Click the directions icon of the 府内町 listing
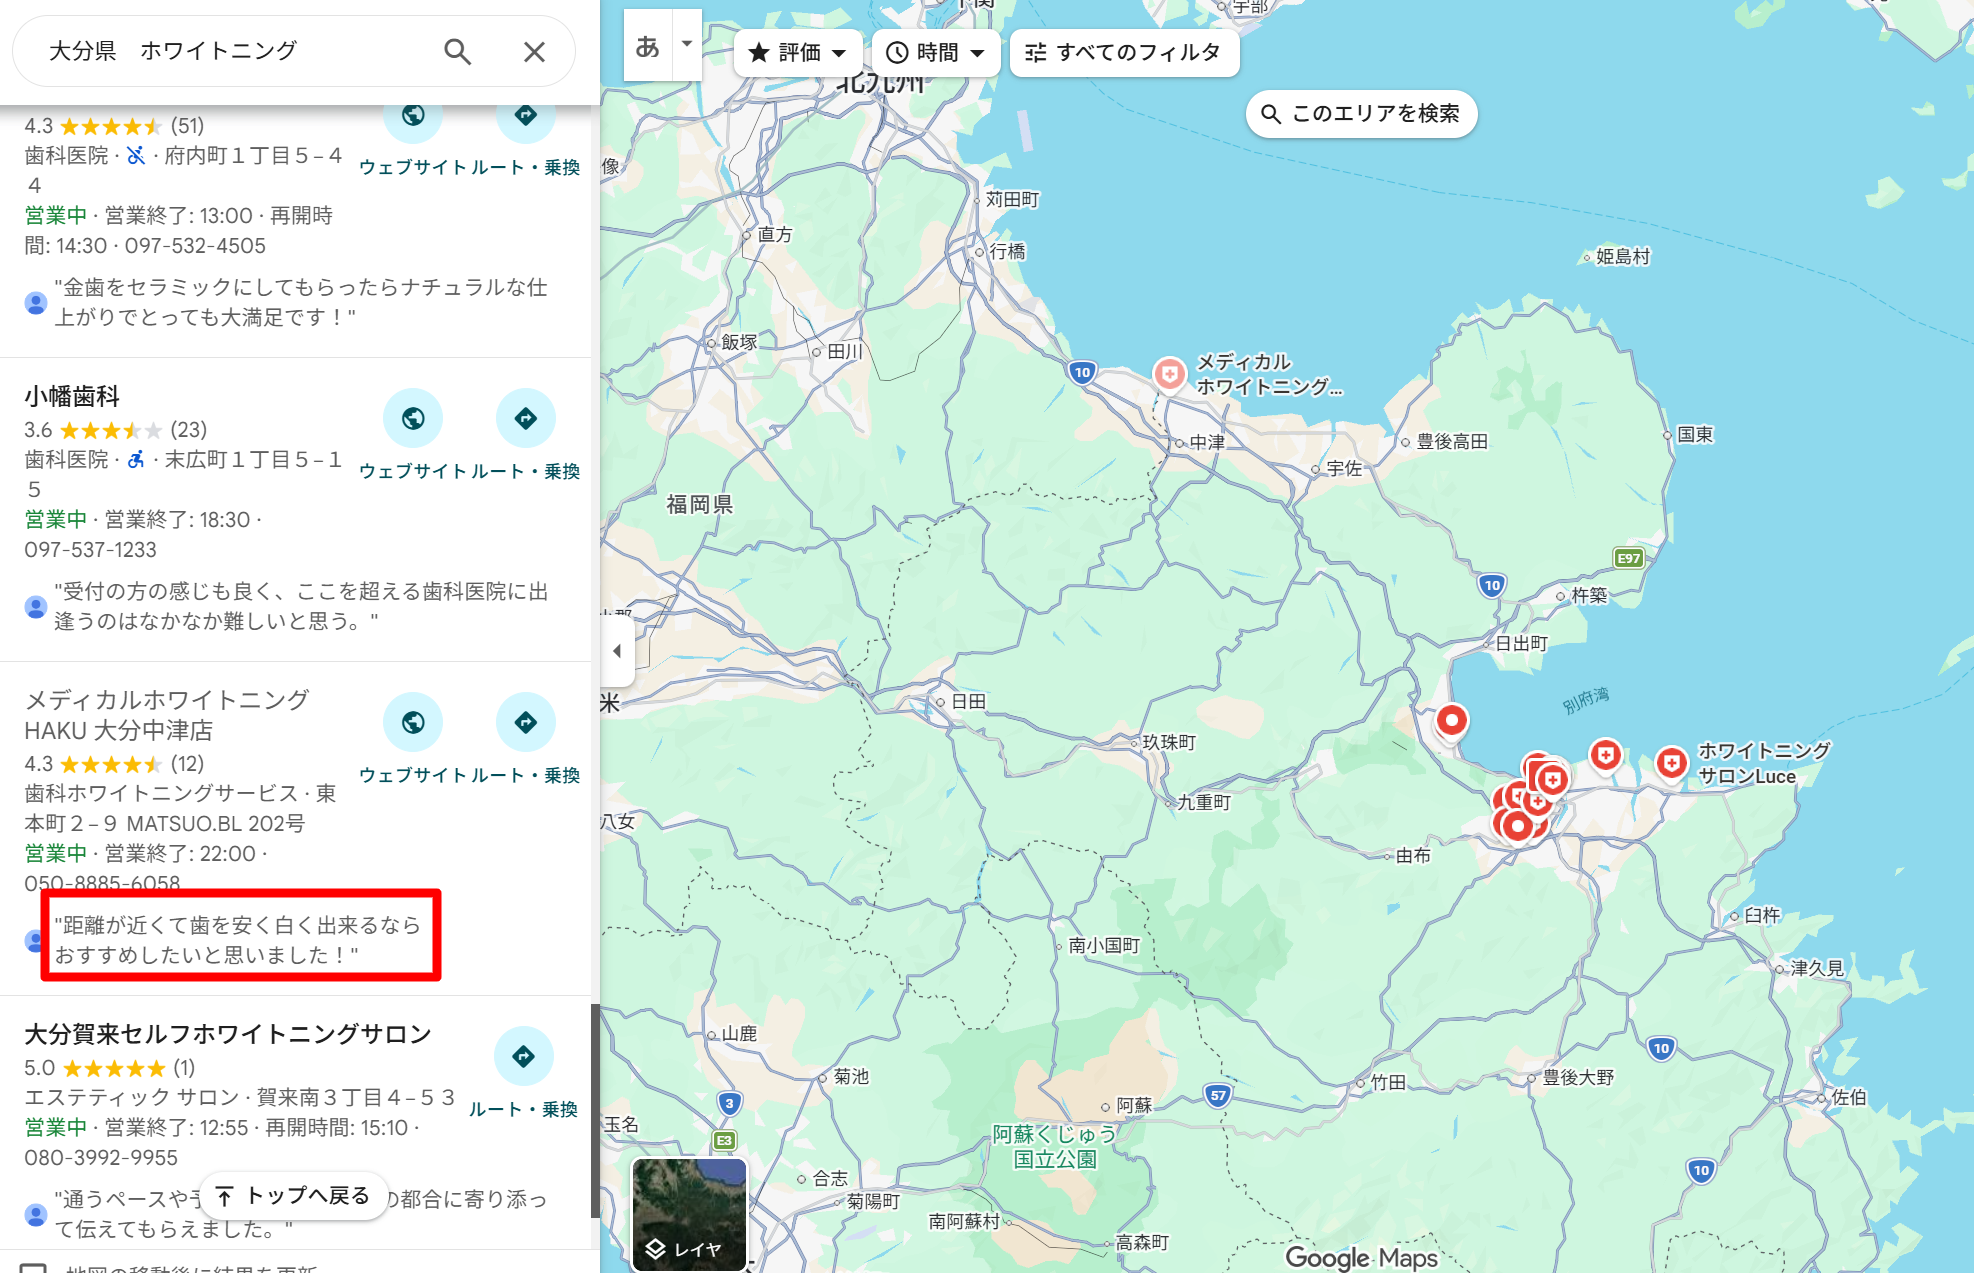Viewport: 1974px width, 1273px height. coord(525,116)
